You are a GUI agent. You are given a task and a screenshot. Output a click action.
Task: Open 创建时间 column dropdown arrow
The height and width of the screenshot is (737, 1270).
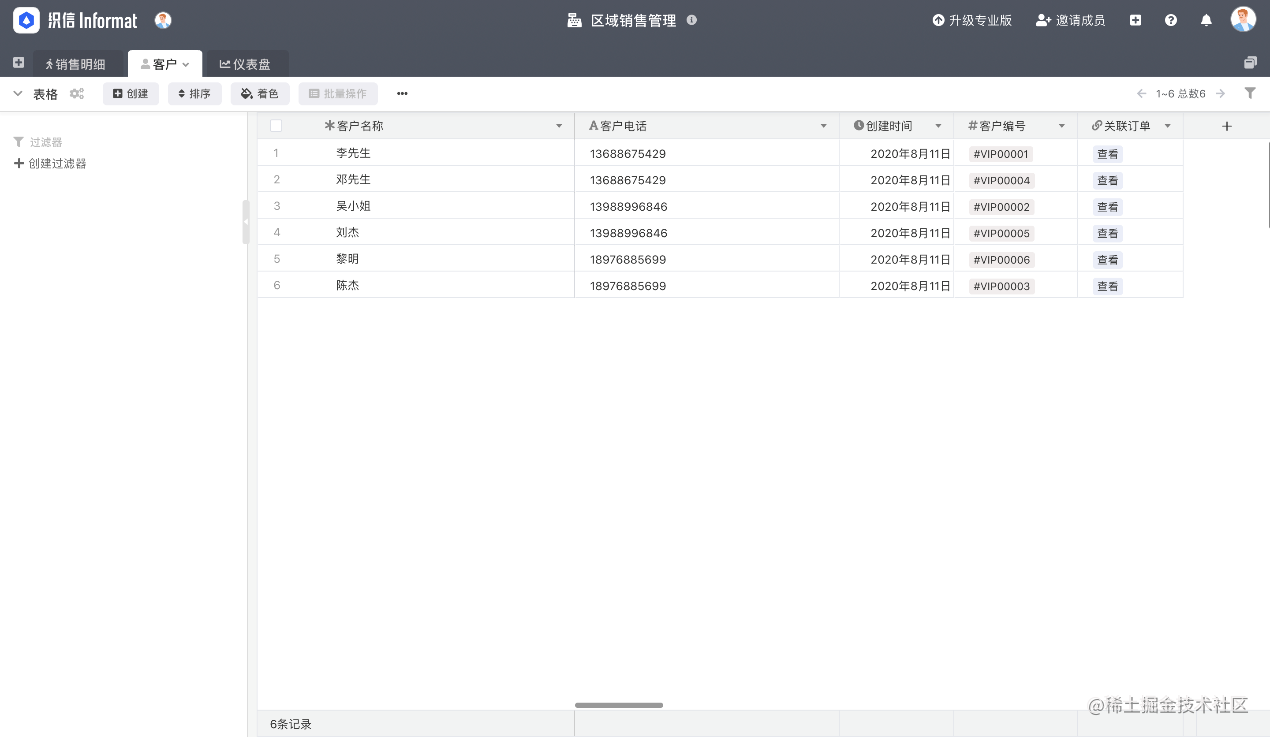coord(938,126)
